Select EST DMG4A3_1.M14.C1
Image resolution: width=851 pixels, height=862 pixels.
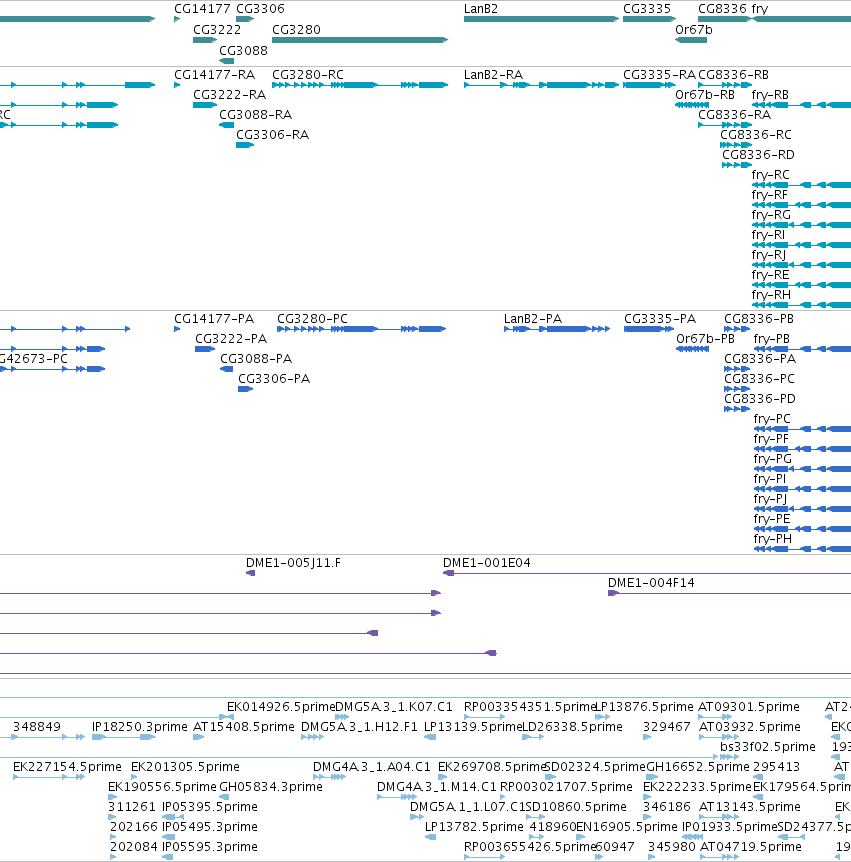[x=397, y=797]
